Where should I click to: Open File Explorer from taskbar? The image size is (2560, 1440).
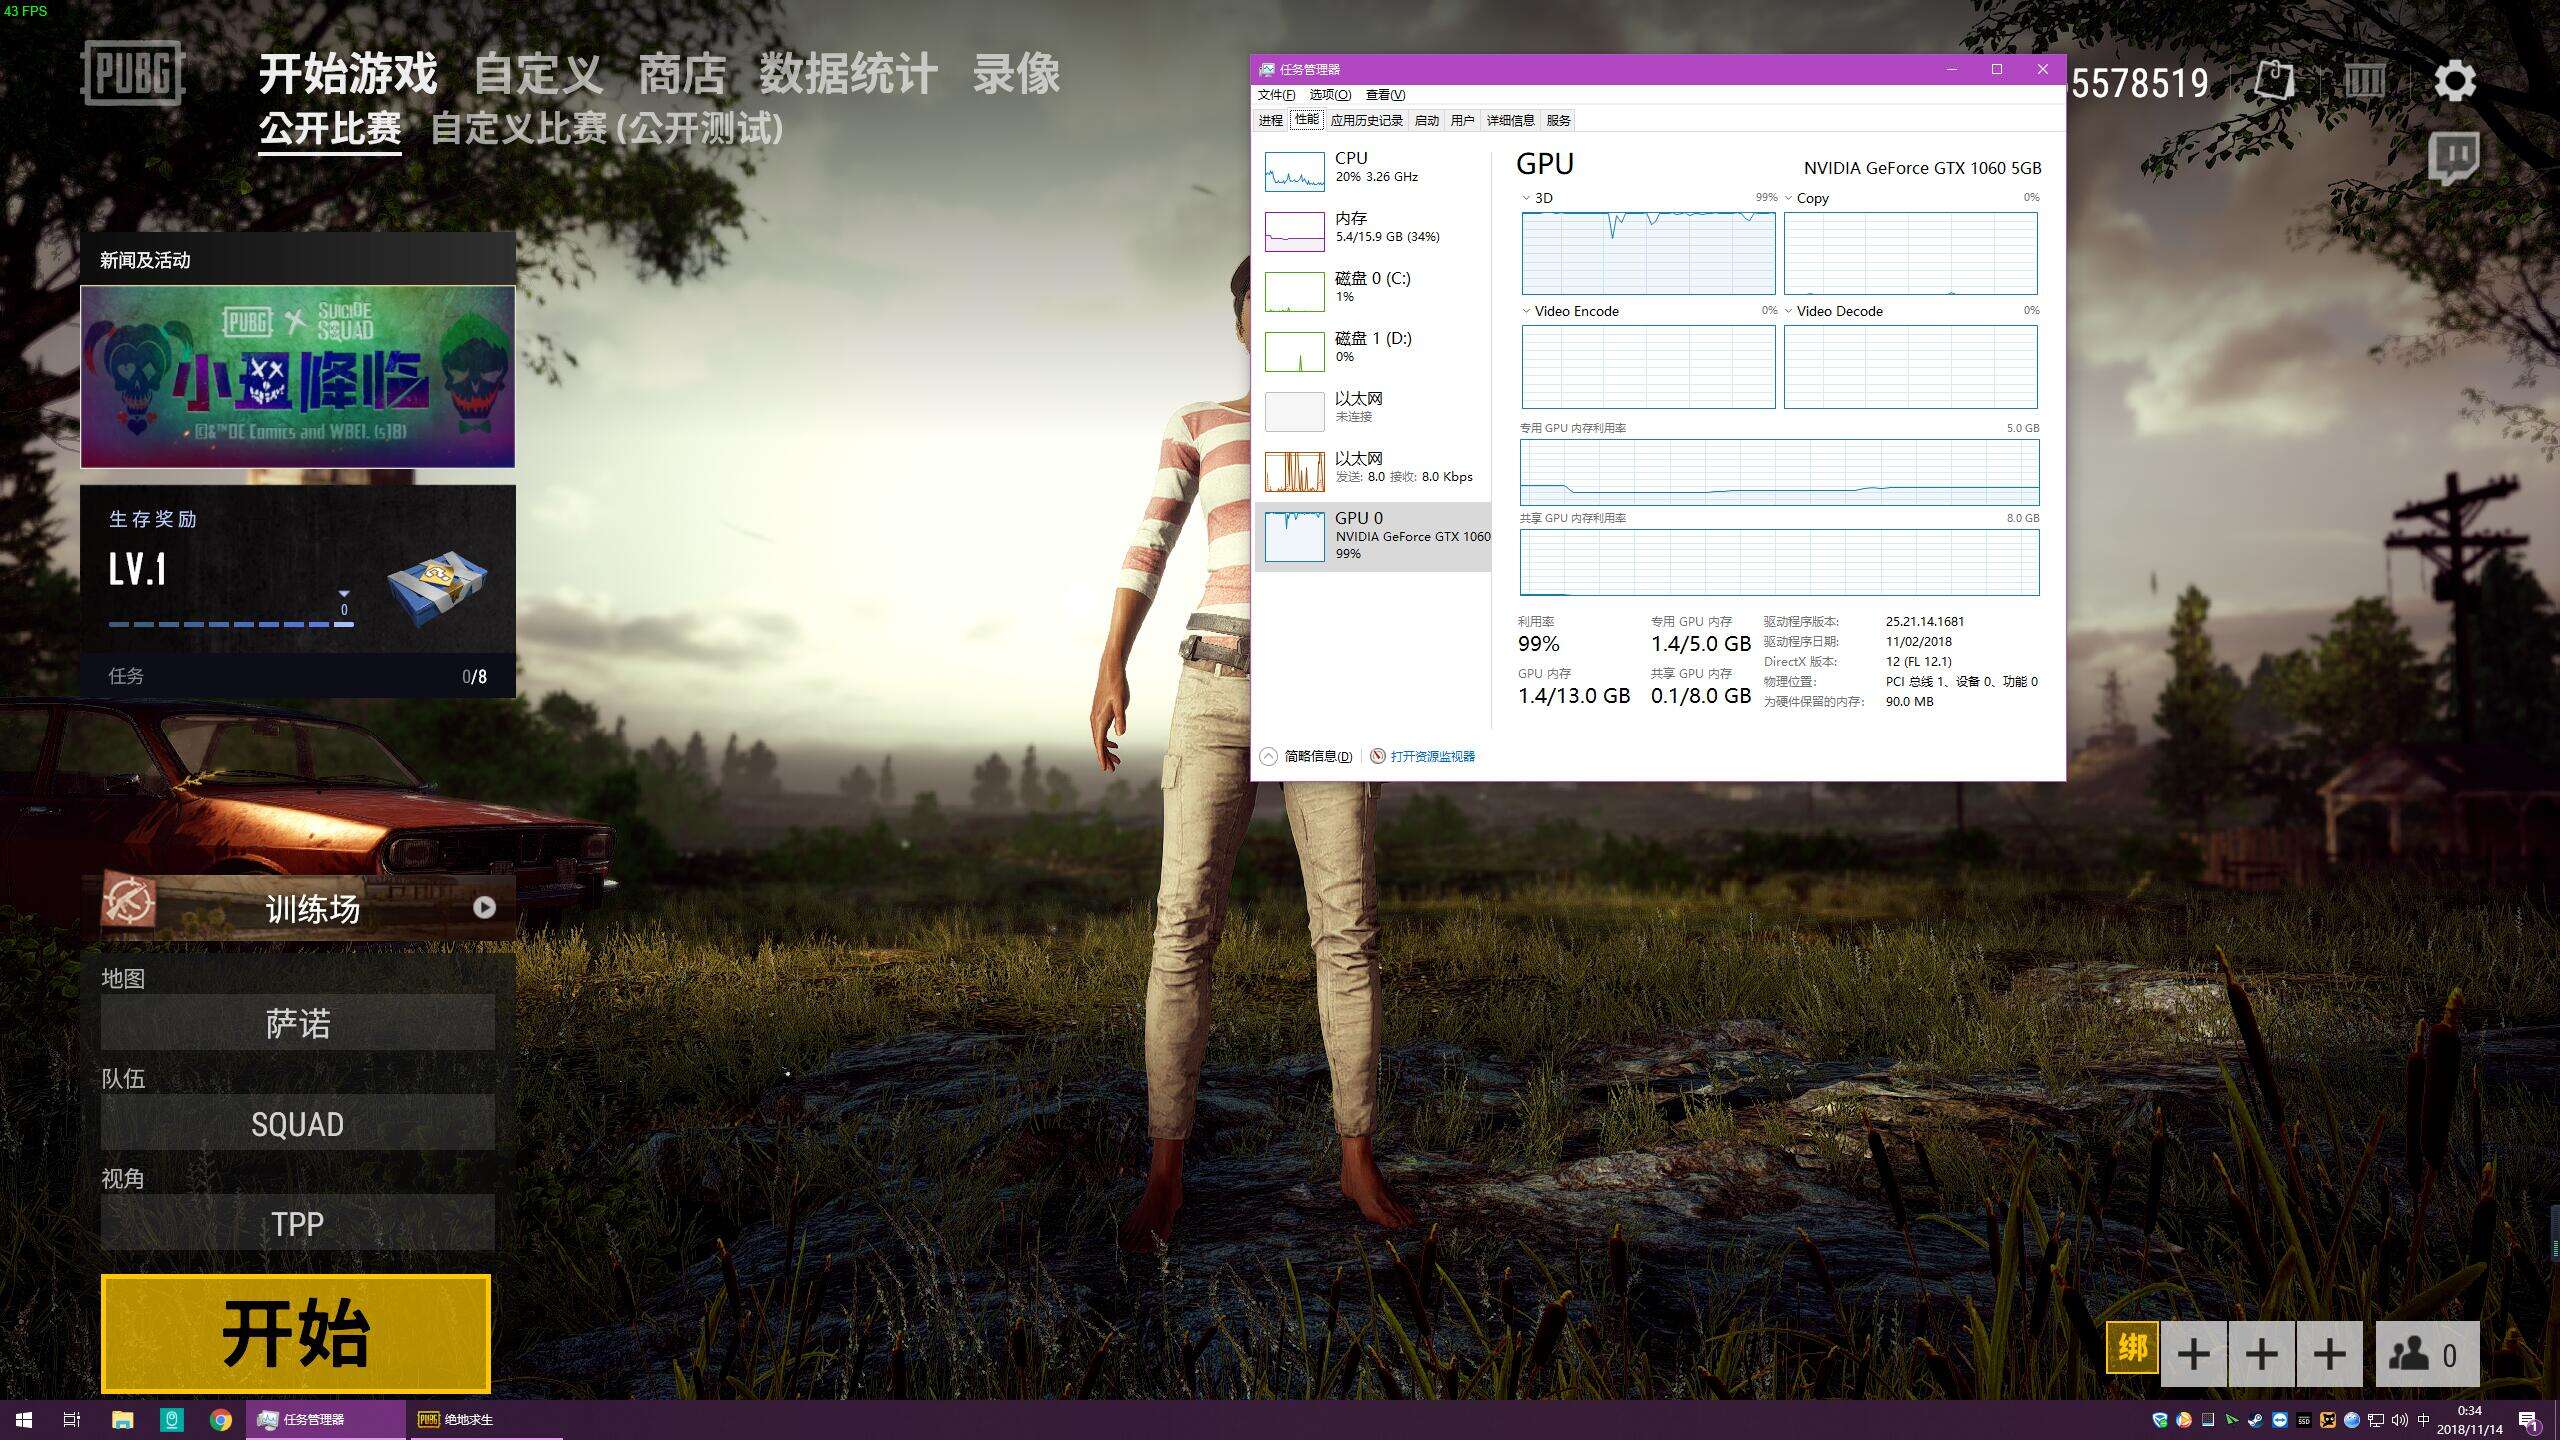(x=122, y=1419)
